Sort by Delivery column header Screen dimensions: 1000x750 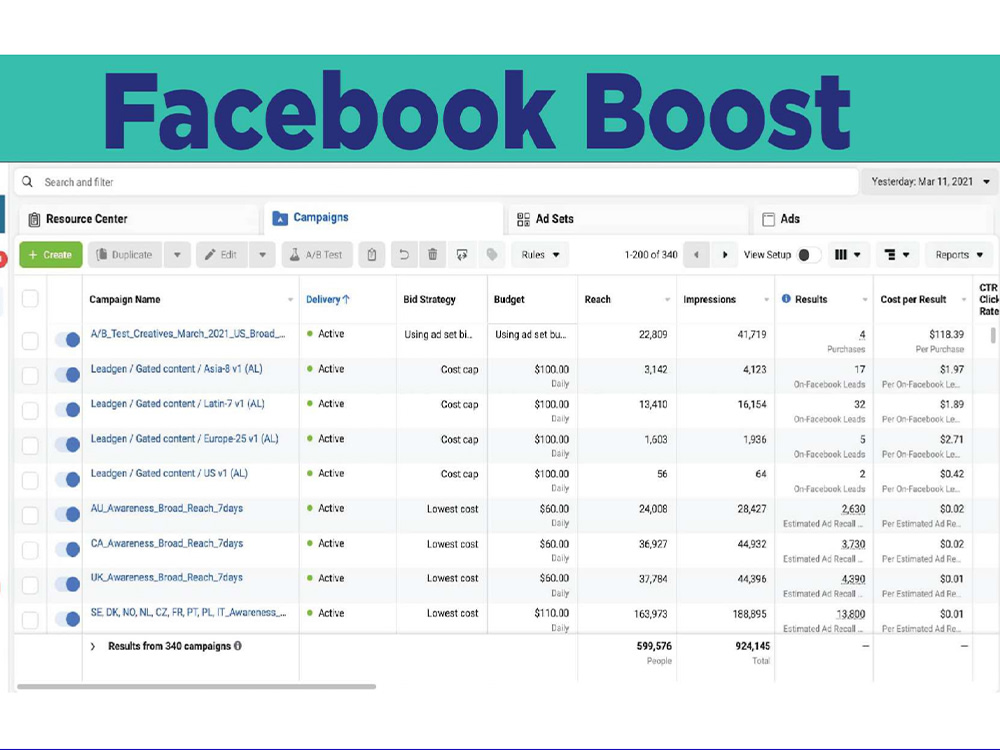pos(327,299)
